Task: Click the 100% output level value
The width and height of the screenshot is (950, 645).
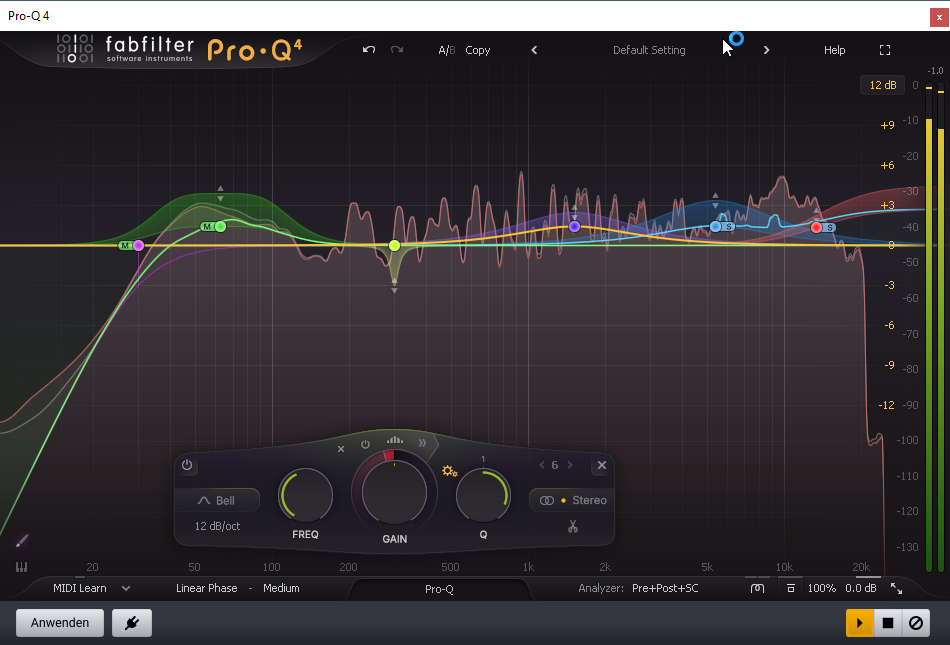Action: point(822,588)
